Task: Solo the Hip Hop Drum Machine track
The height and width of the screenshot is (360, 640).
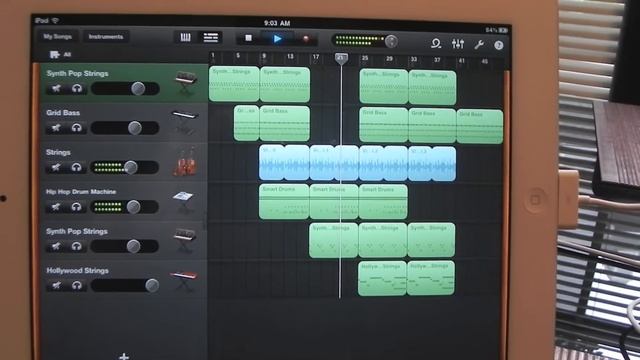Action: (77, 207)
